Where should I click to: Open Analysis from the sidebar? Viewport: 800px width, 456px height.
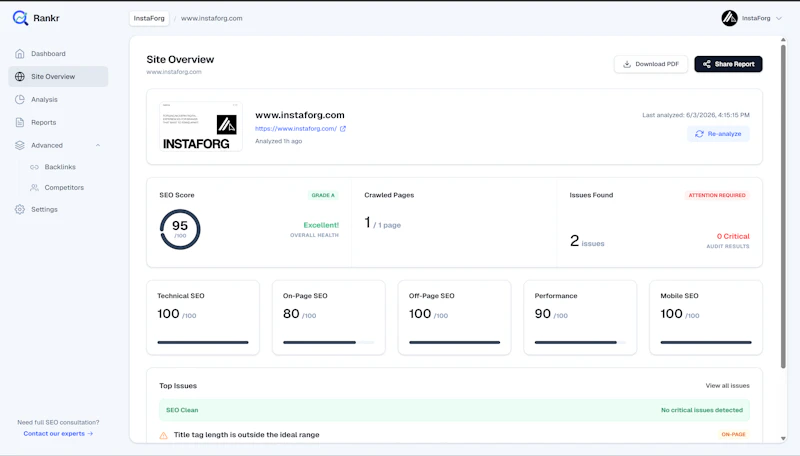58,99
